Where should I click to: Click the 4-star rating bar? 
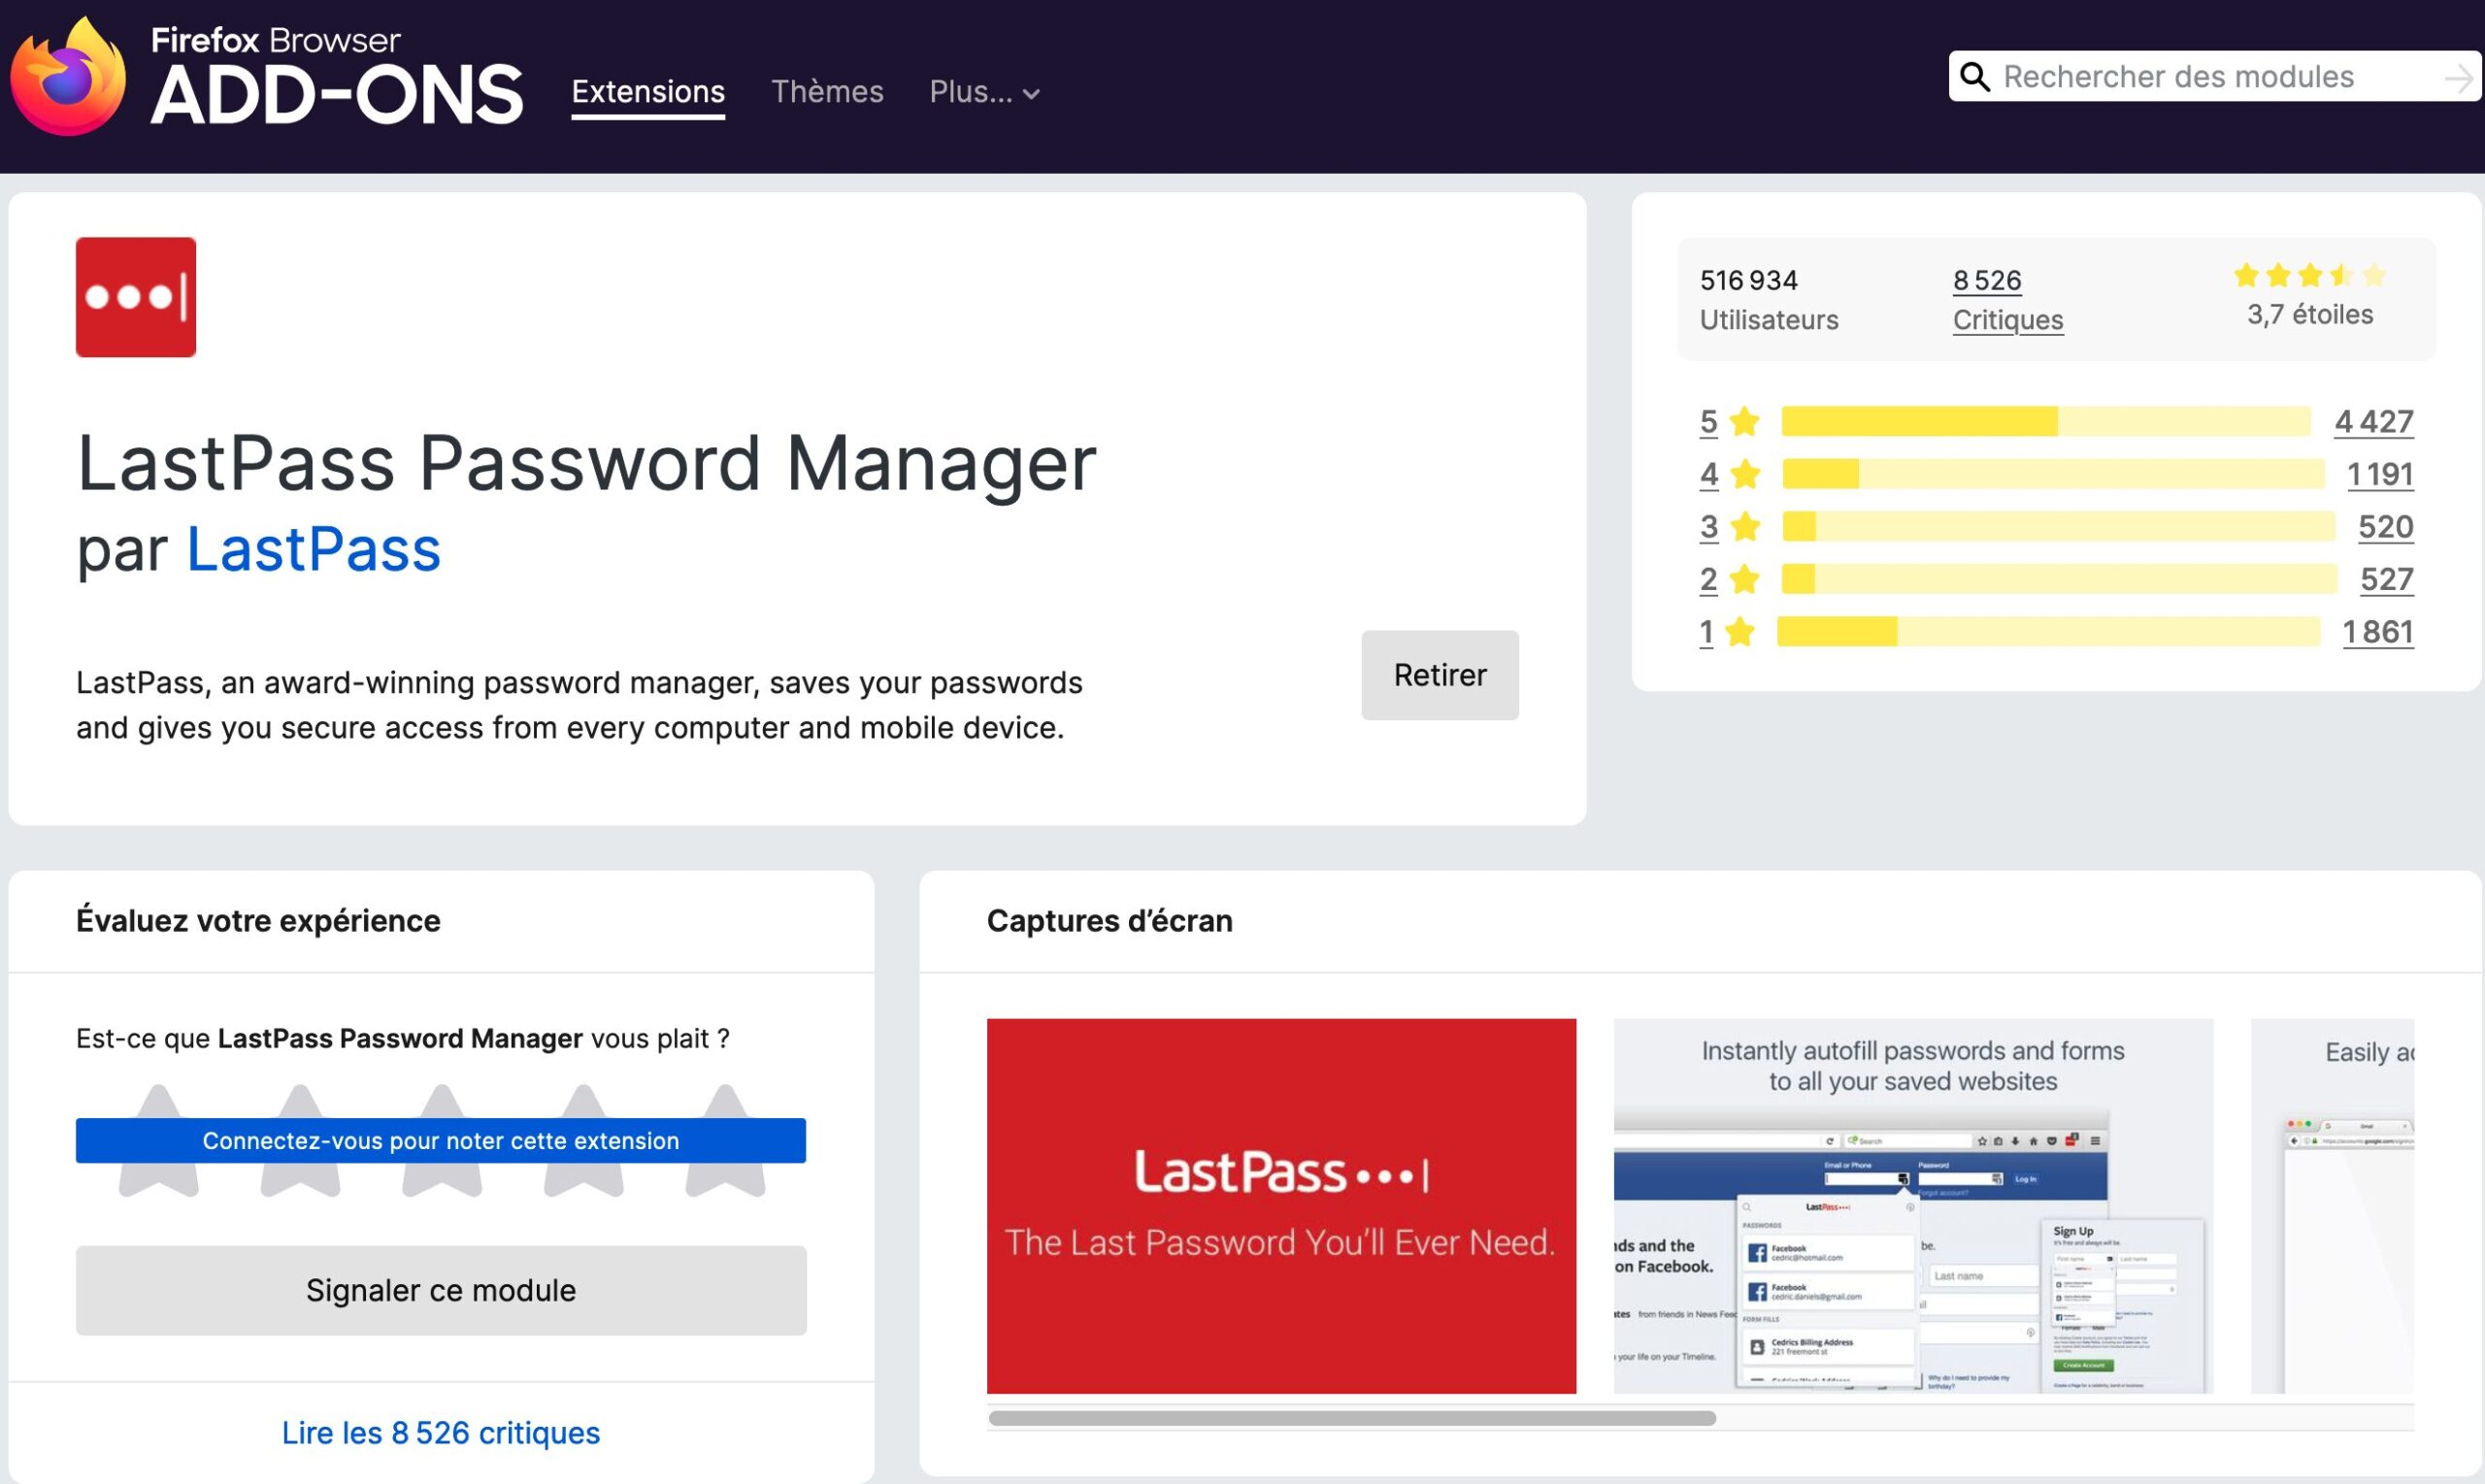[x=2053, y=474]
